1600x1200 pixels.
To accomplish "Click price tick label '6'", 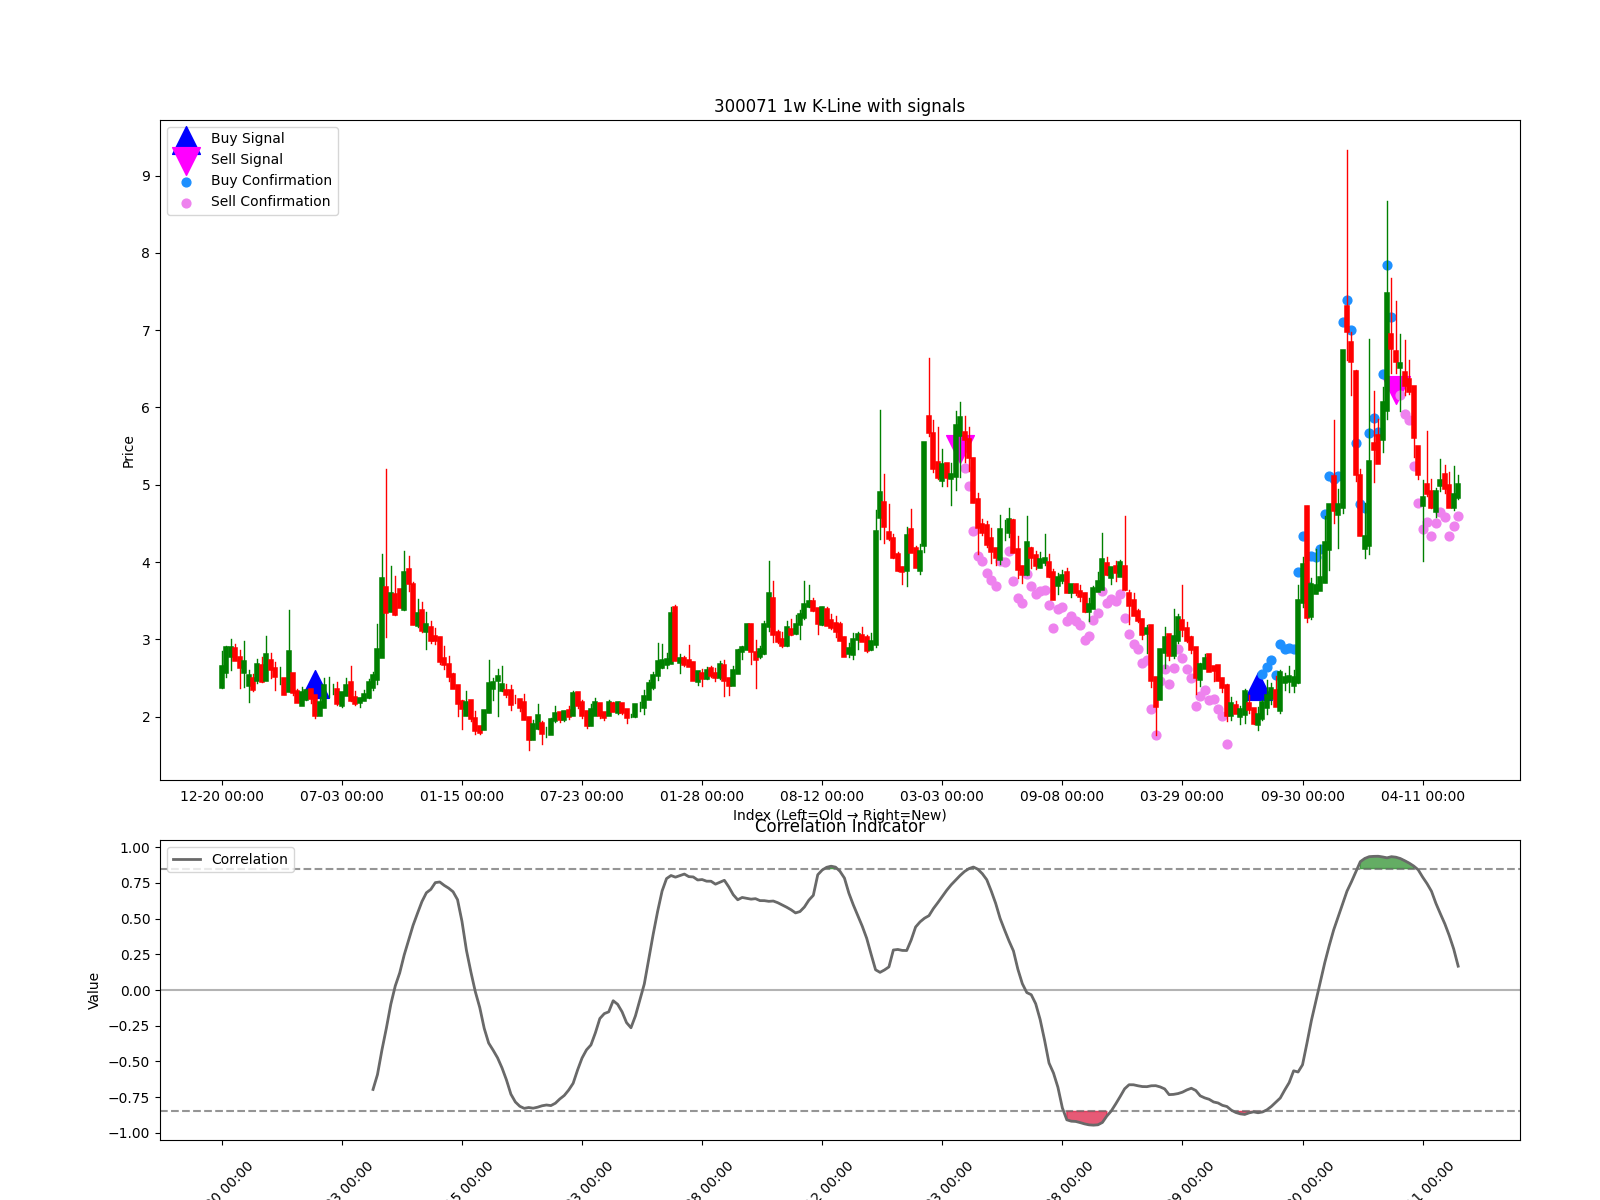I will [x=146, y=408].
